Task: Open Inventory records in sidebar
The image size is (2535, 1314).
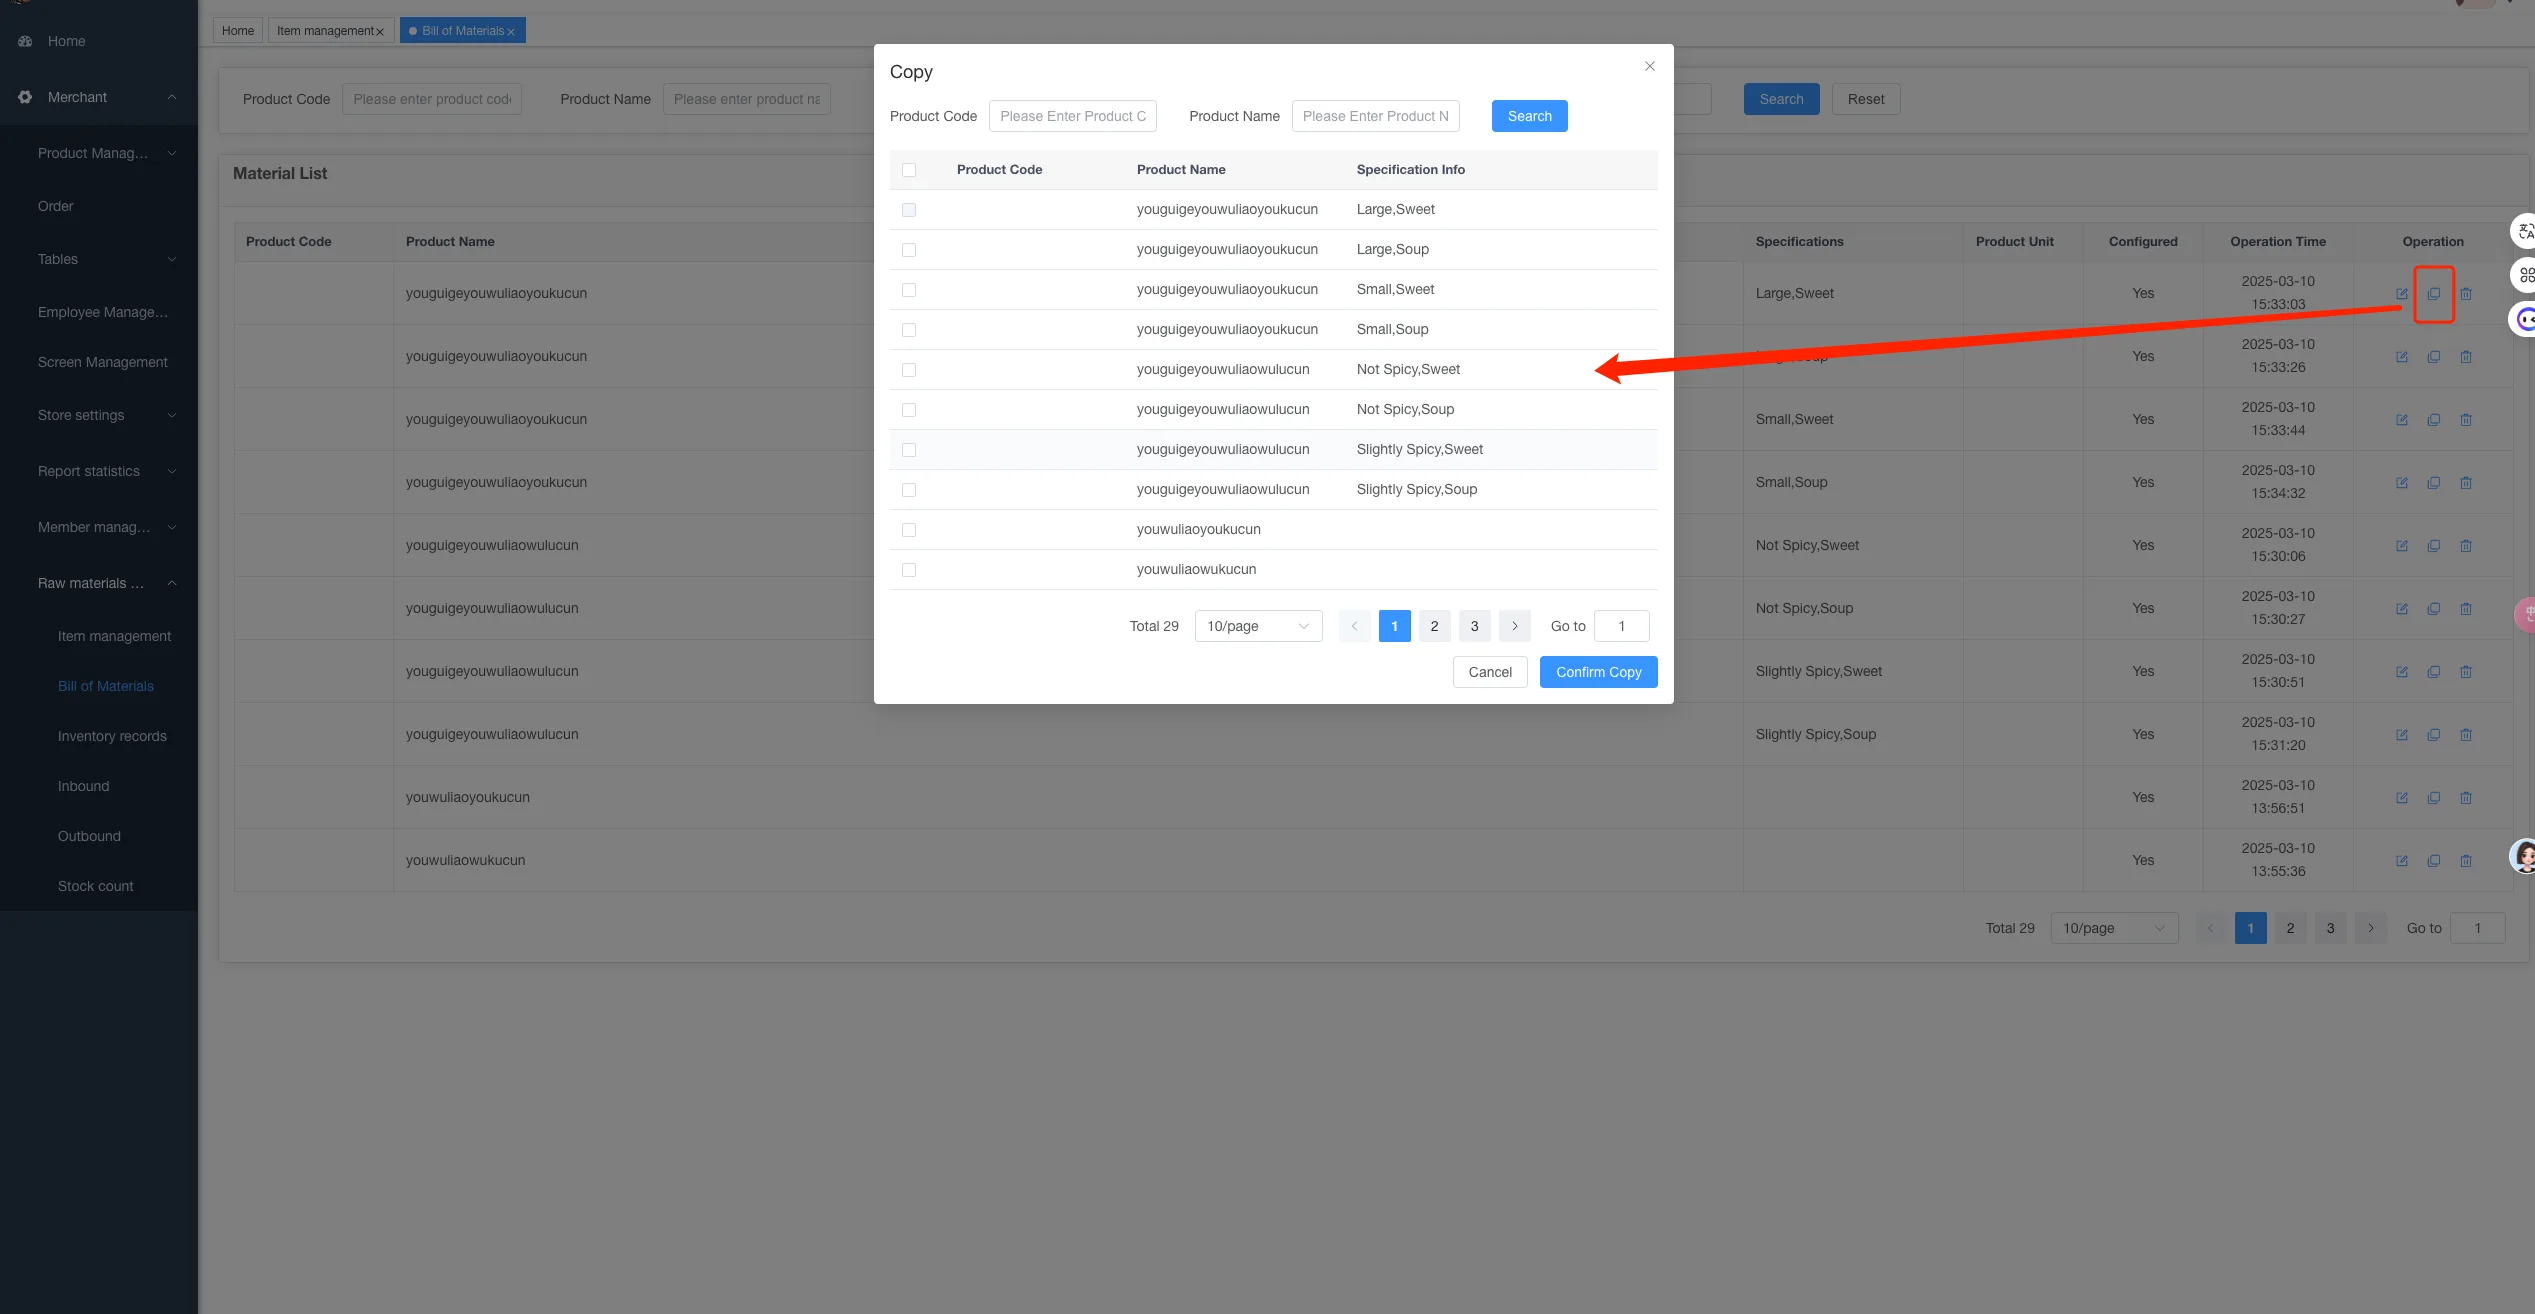Action: click(x=112, y=736)
